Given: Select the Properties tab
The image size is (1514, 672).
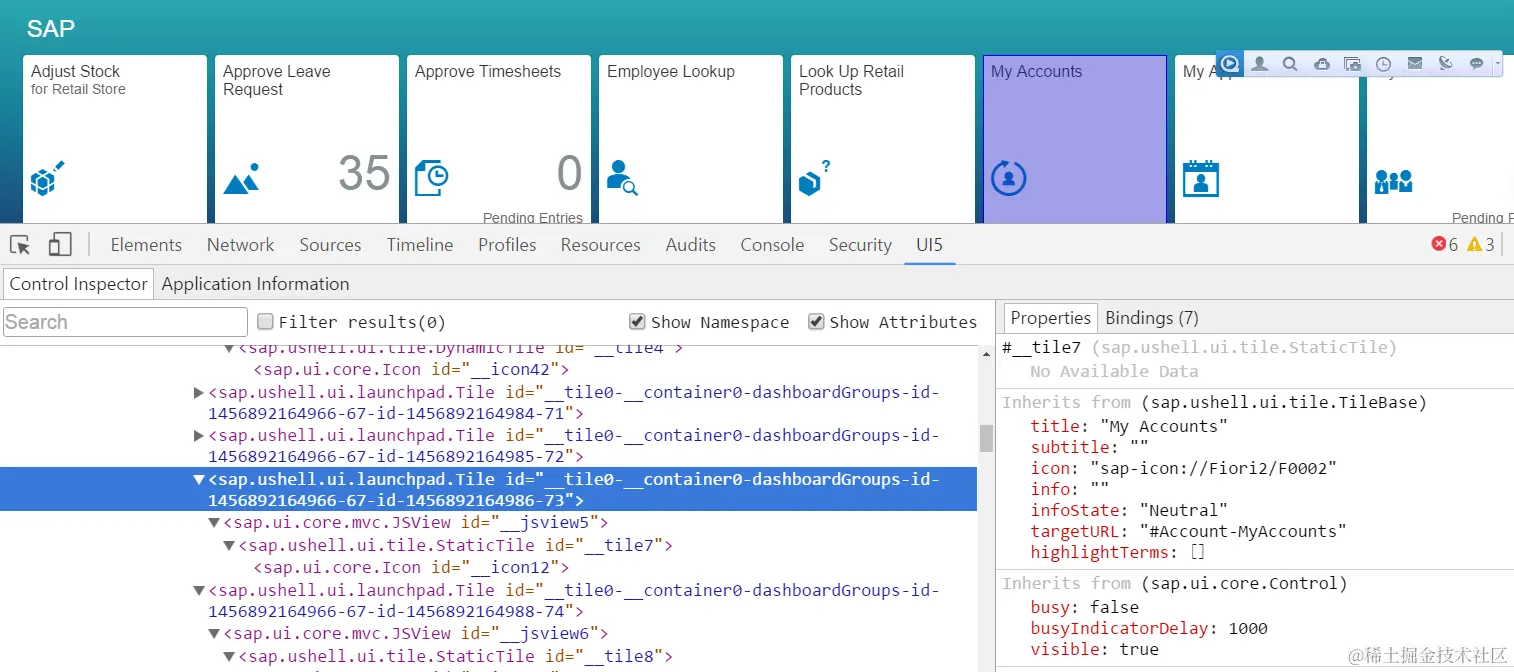Looking at the screenshot, I should click(x=1050, y=318).
